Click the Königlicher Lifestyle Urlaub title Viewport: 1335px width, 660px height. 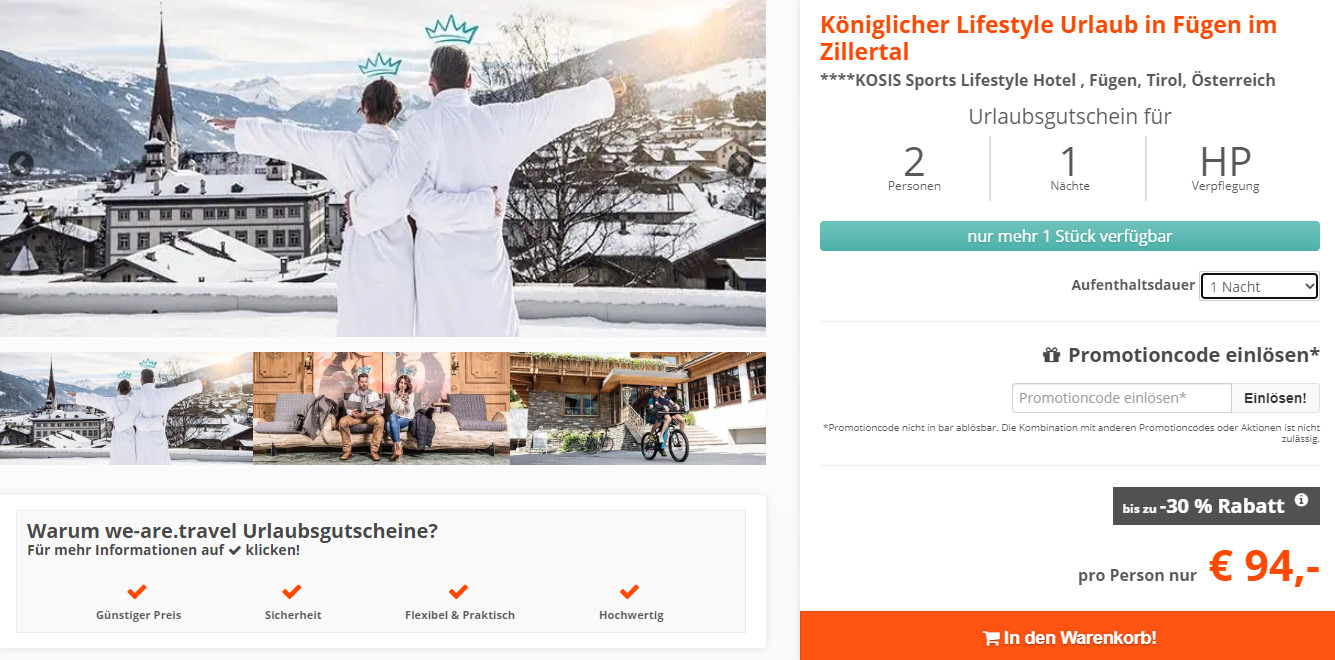[1048, 38]
